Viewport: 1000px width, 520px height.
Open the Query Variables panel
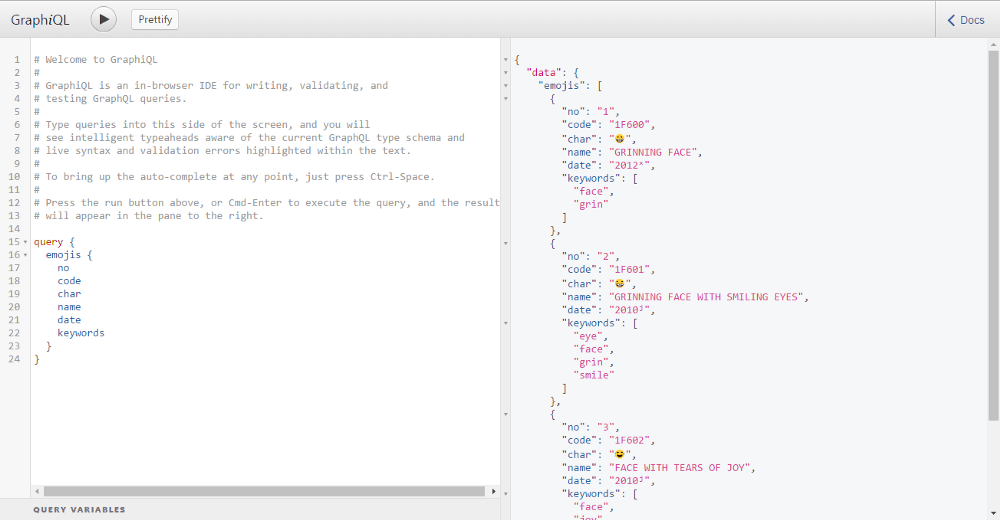(79, 509)
